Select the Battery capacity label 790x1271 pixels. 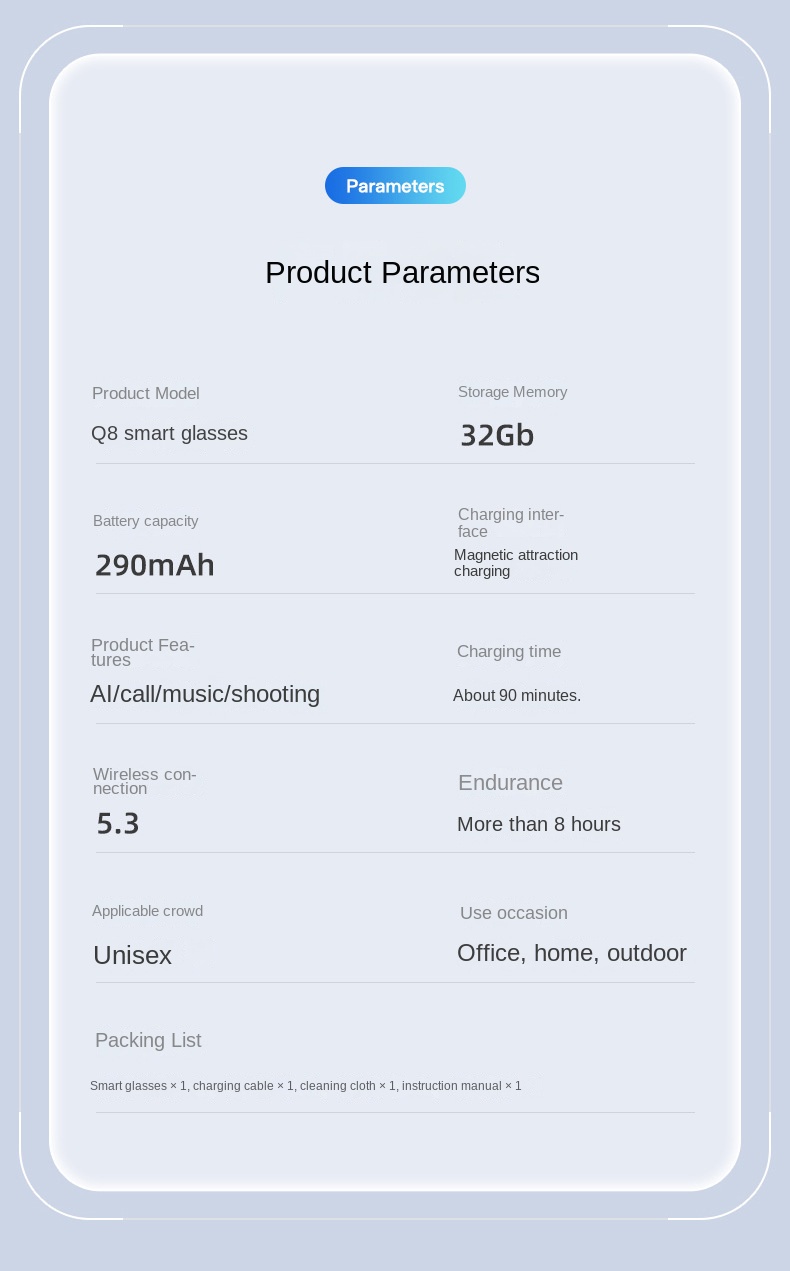tap(145, 521)
